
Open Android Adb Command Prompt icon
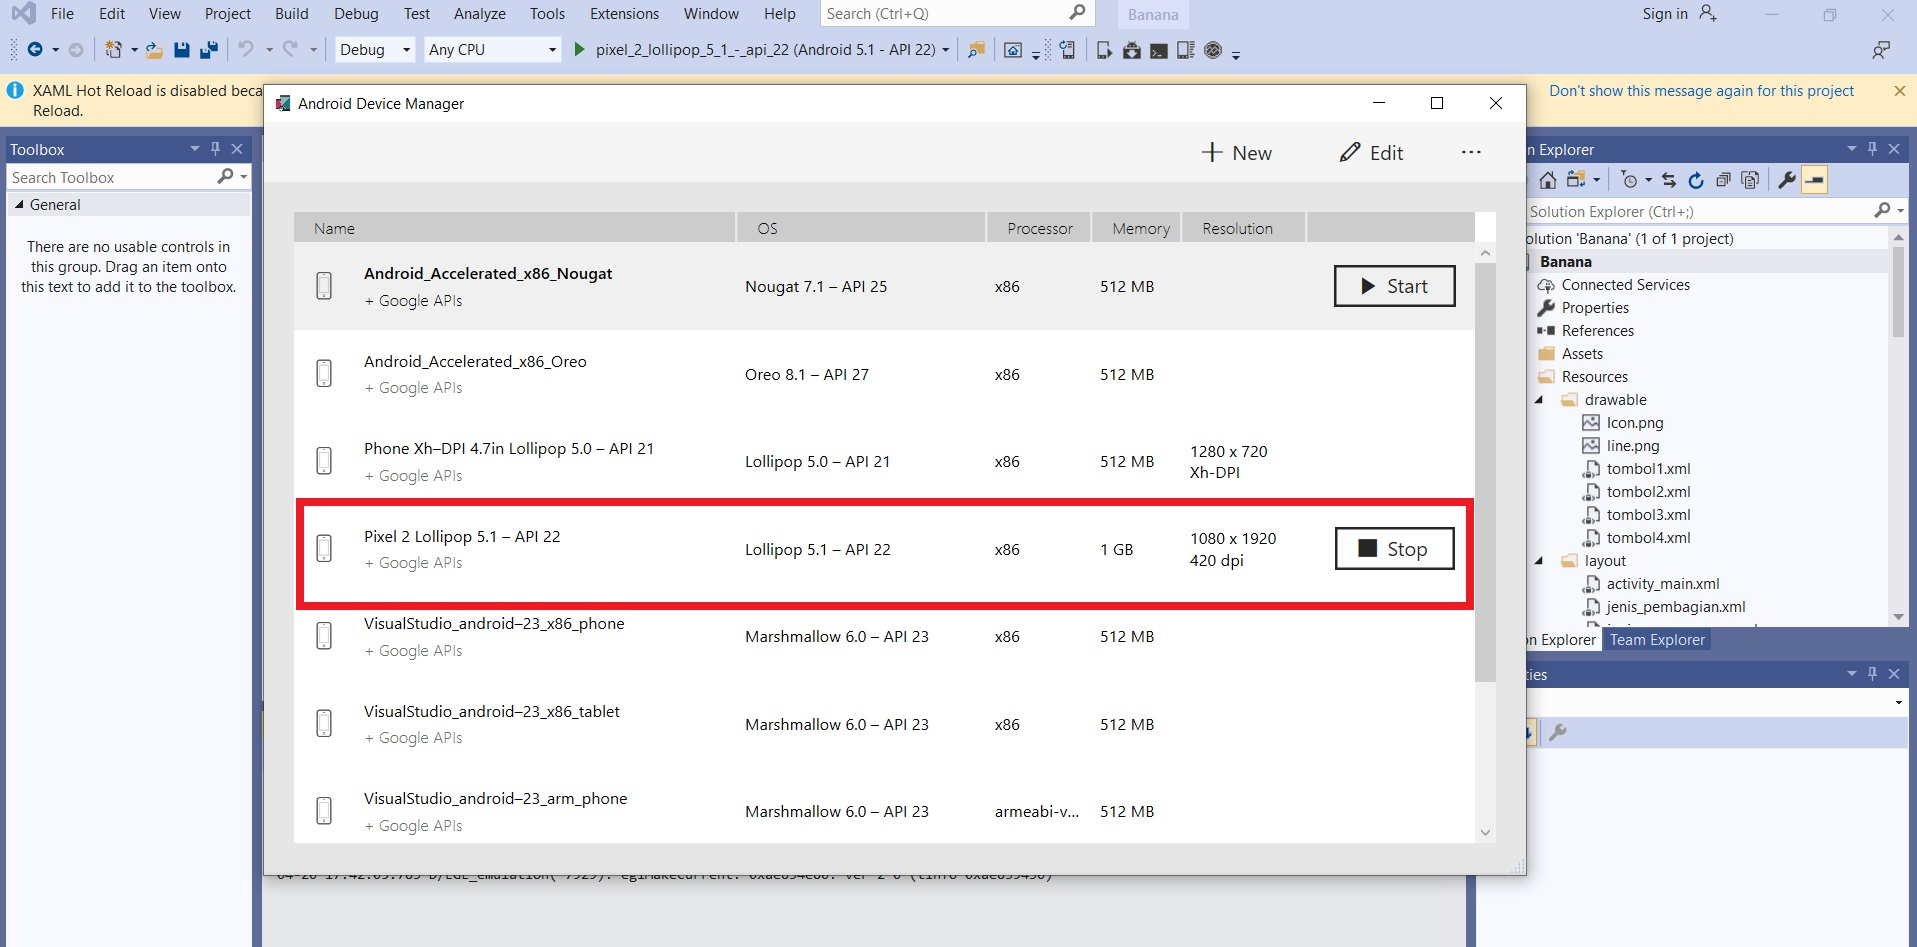[1159, 51]
